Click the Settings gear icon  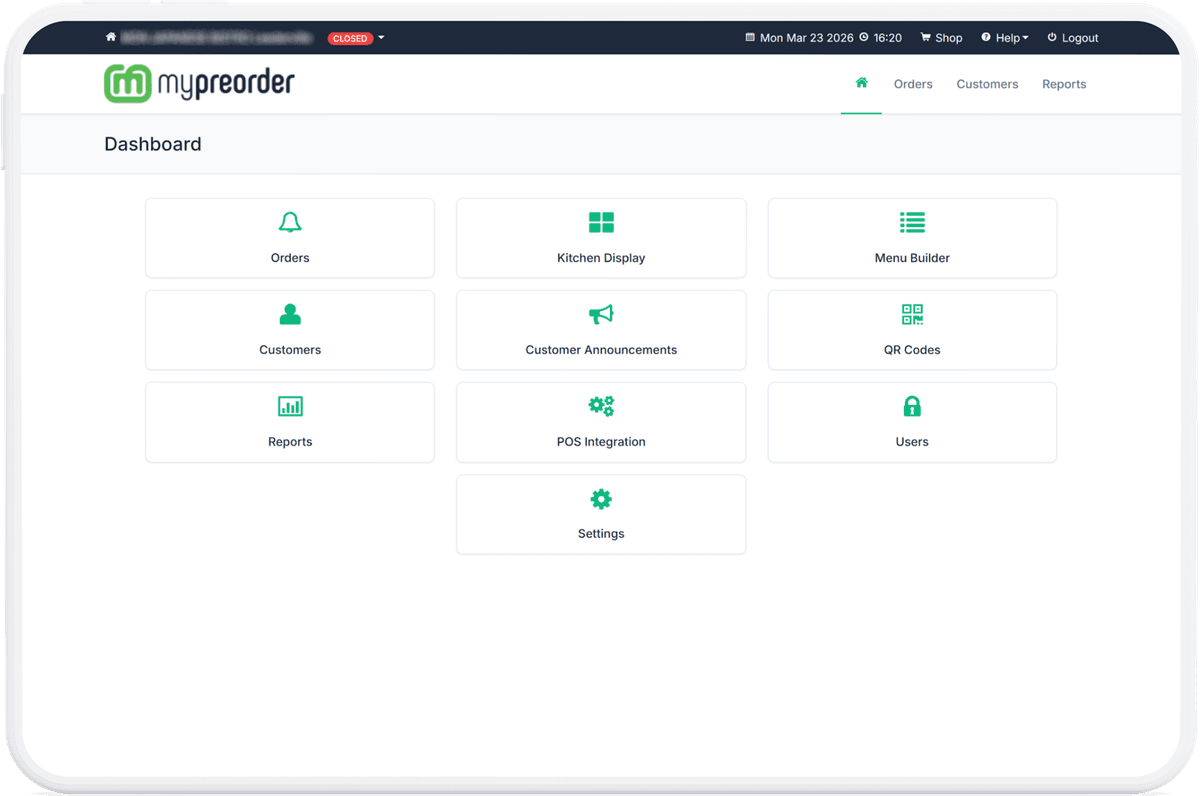(x=600, y=498)
